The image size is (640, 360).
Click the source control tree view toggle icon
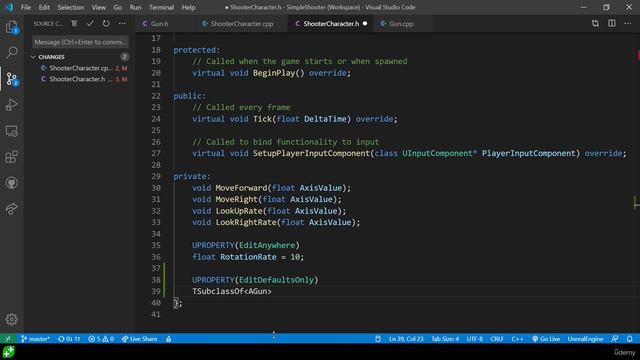click(74, 24)
